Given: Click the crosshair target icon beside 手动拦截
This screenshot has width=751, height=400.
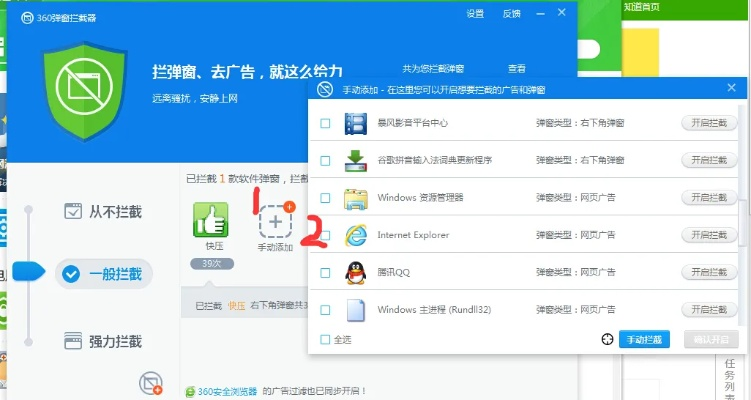Looking at the screenshot, I should pos(607,340).
